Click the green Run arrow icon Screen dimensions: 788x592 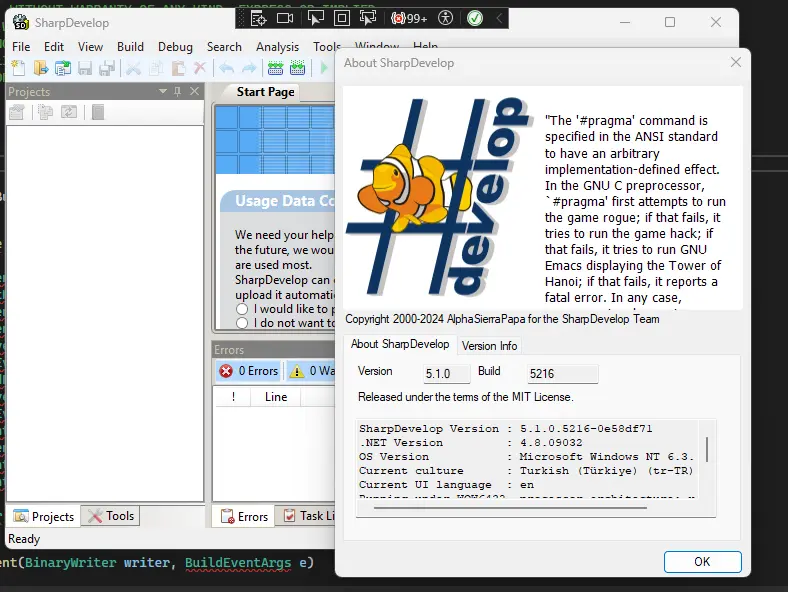(324, 68)
